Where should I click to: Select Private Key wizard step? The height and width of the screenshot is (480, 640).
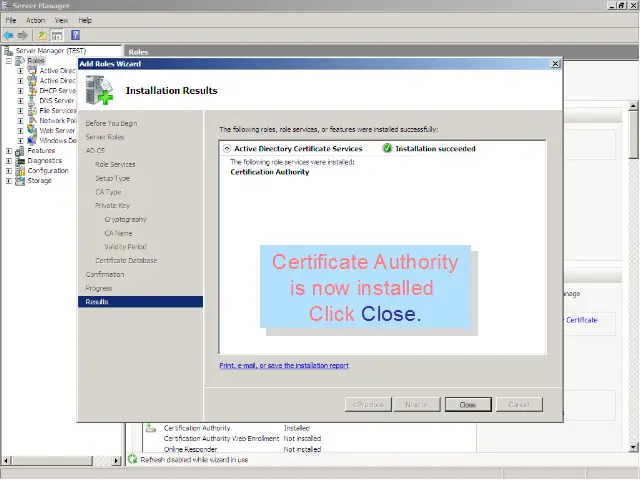112,205
